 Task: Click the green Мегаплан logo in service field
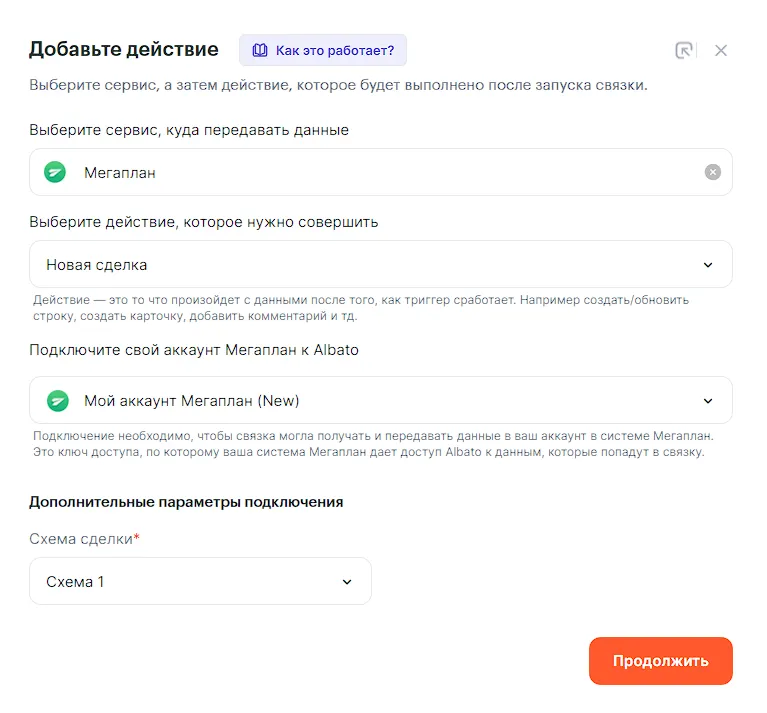coord(56,172)
